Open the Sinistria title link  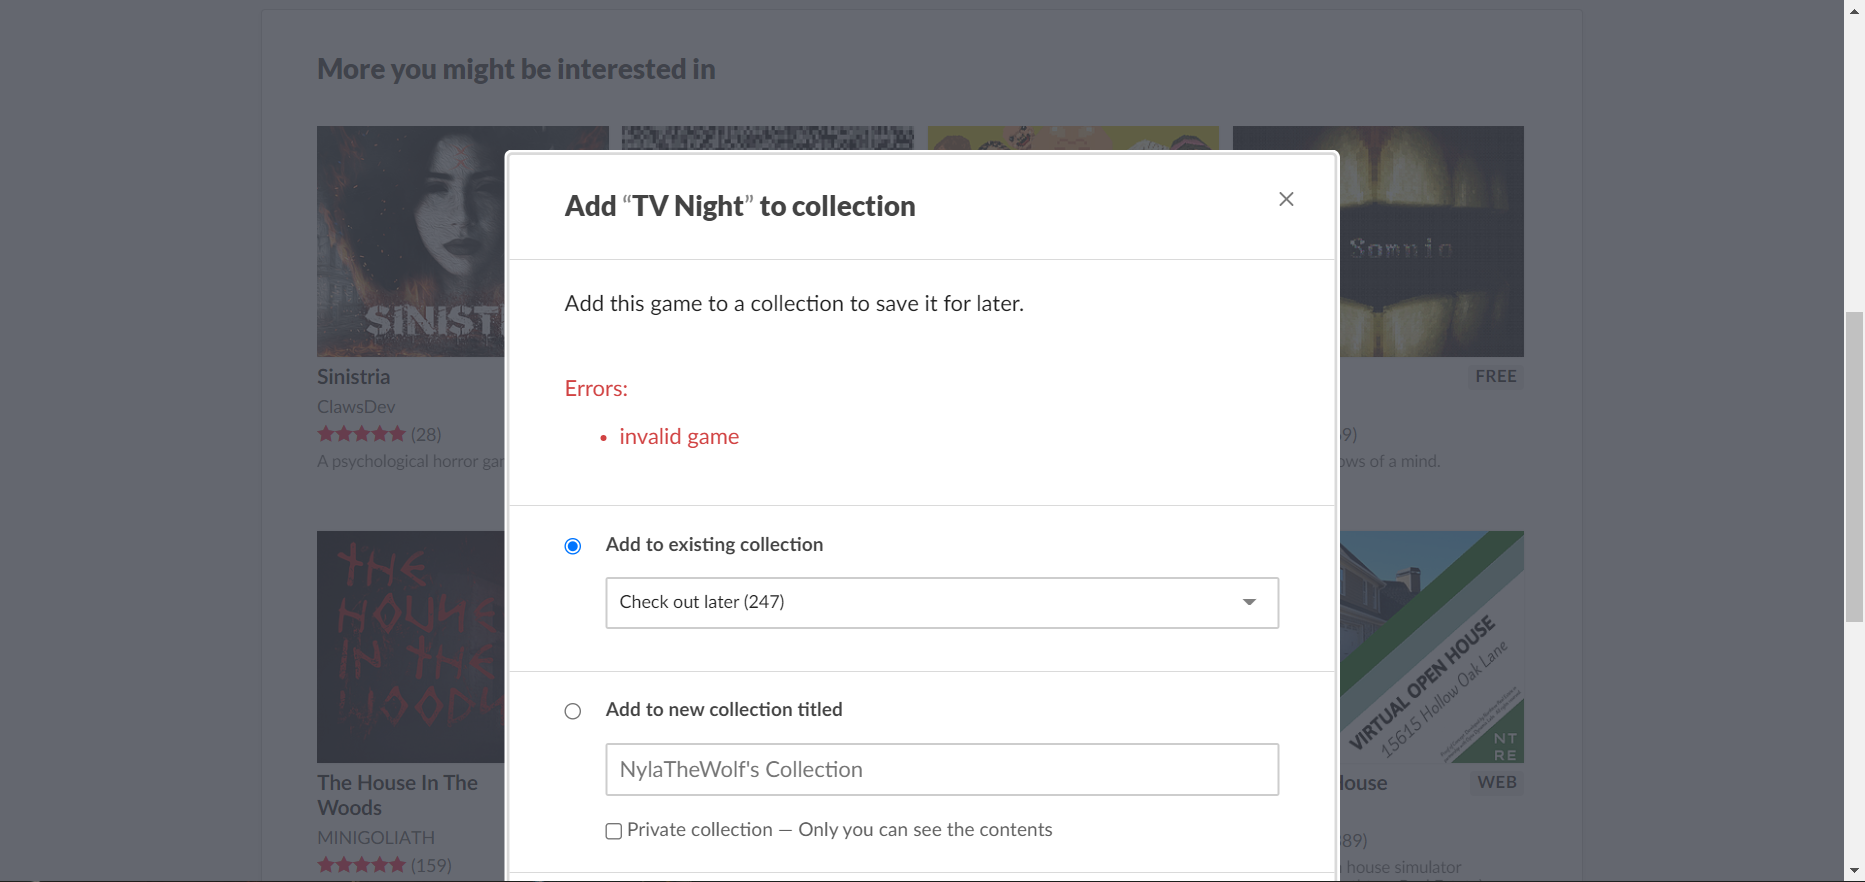click(354, 377)
